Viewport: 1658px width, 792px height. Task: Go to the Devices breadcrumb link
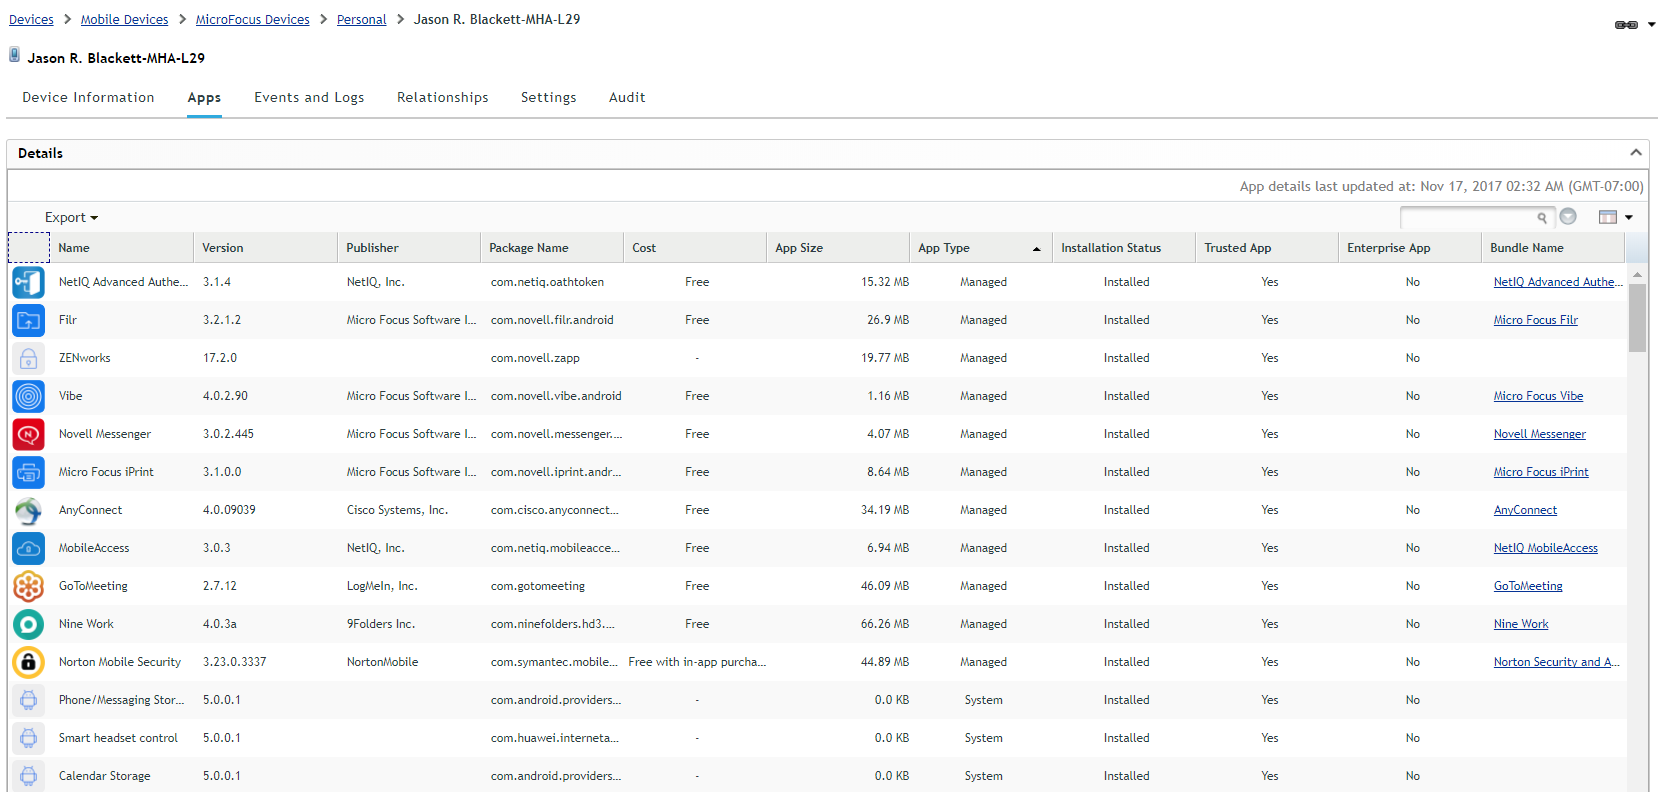[31, 19]
